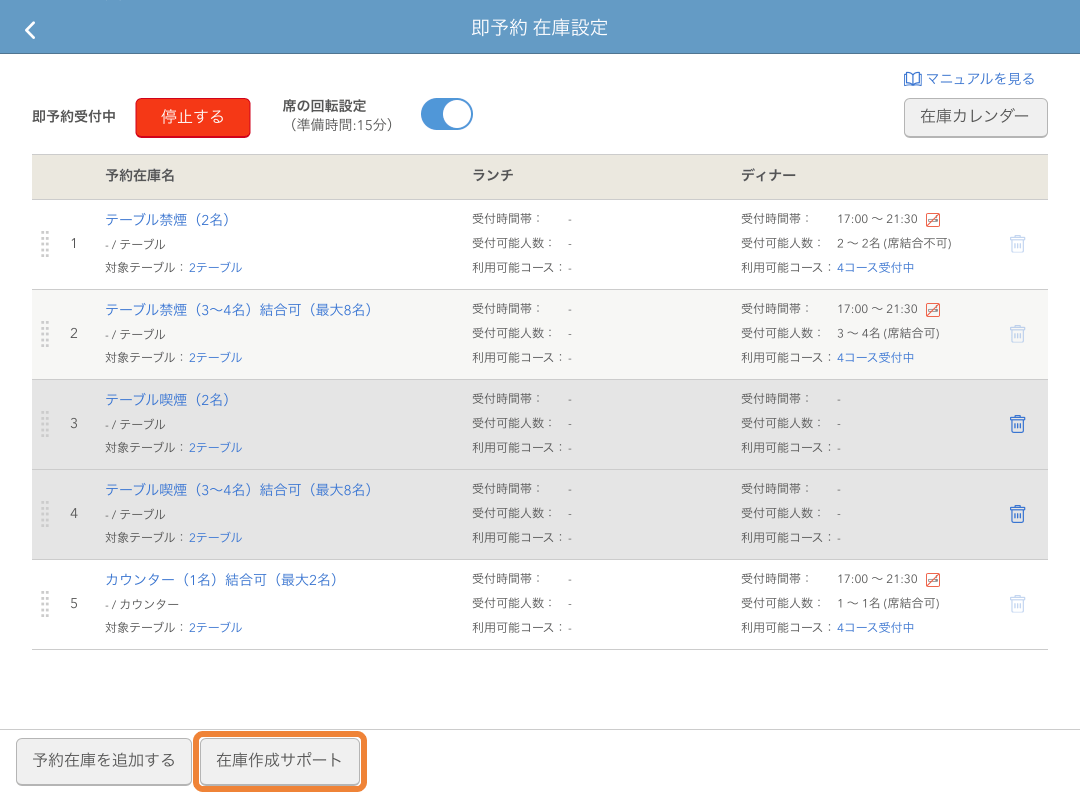Toggle the 席の回転設定 switch

click(446, 114)
